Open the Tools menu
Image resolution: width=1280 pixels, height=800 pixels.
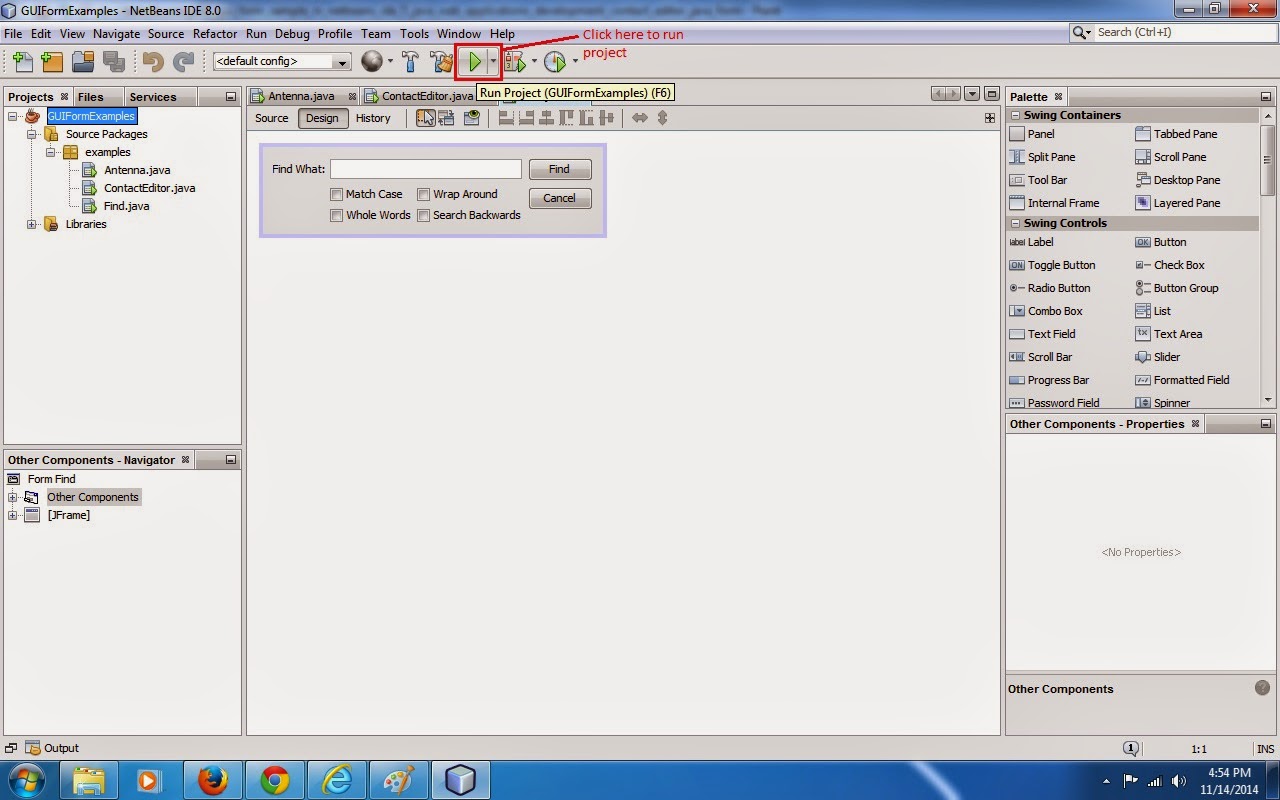pyautogui.click(x=414, y=33)
